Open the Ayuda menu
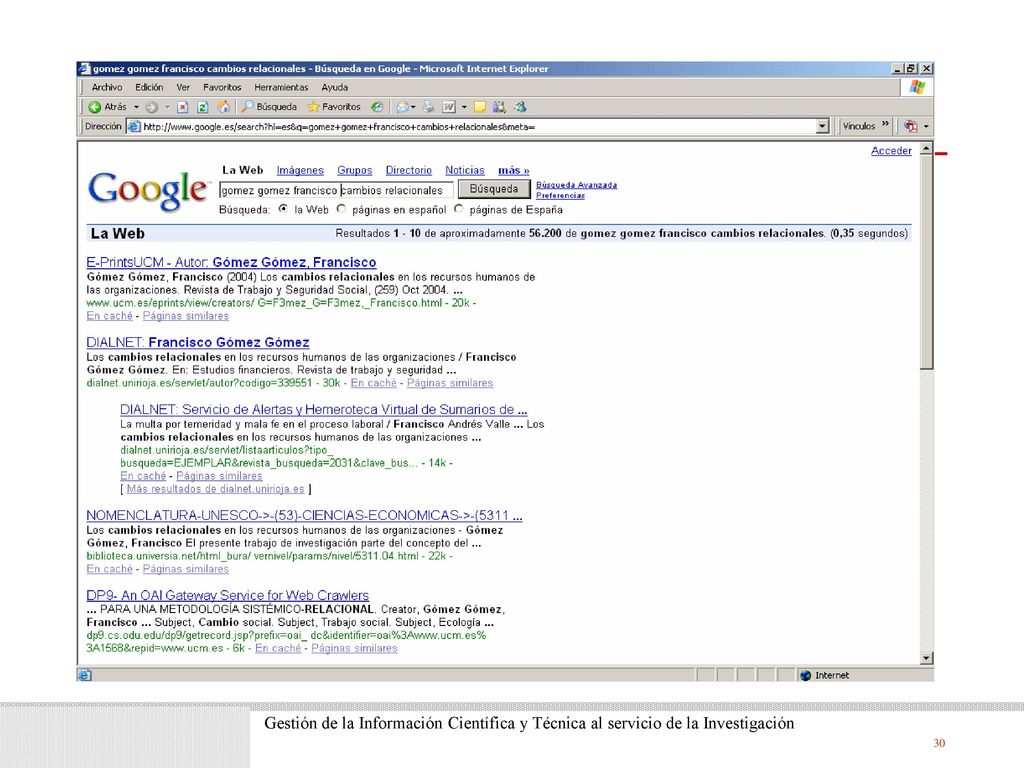 [x=334, y=87]
